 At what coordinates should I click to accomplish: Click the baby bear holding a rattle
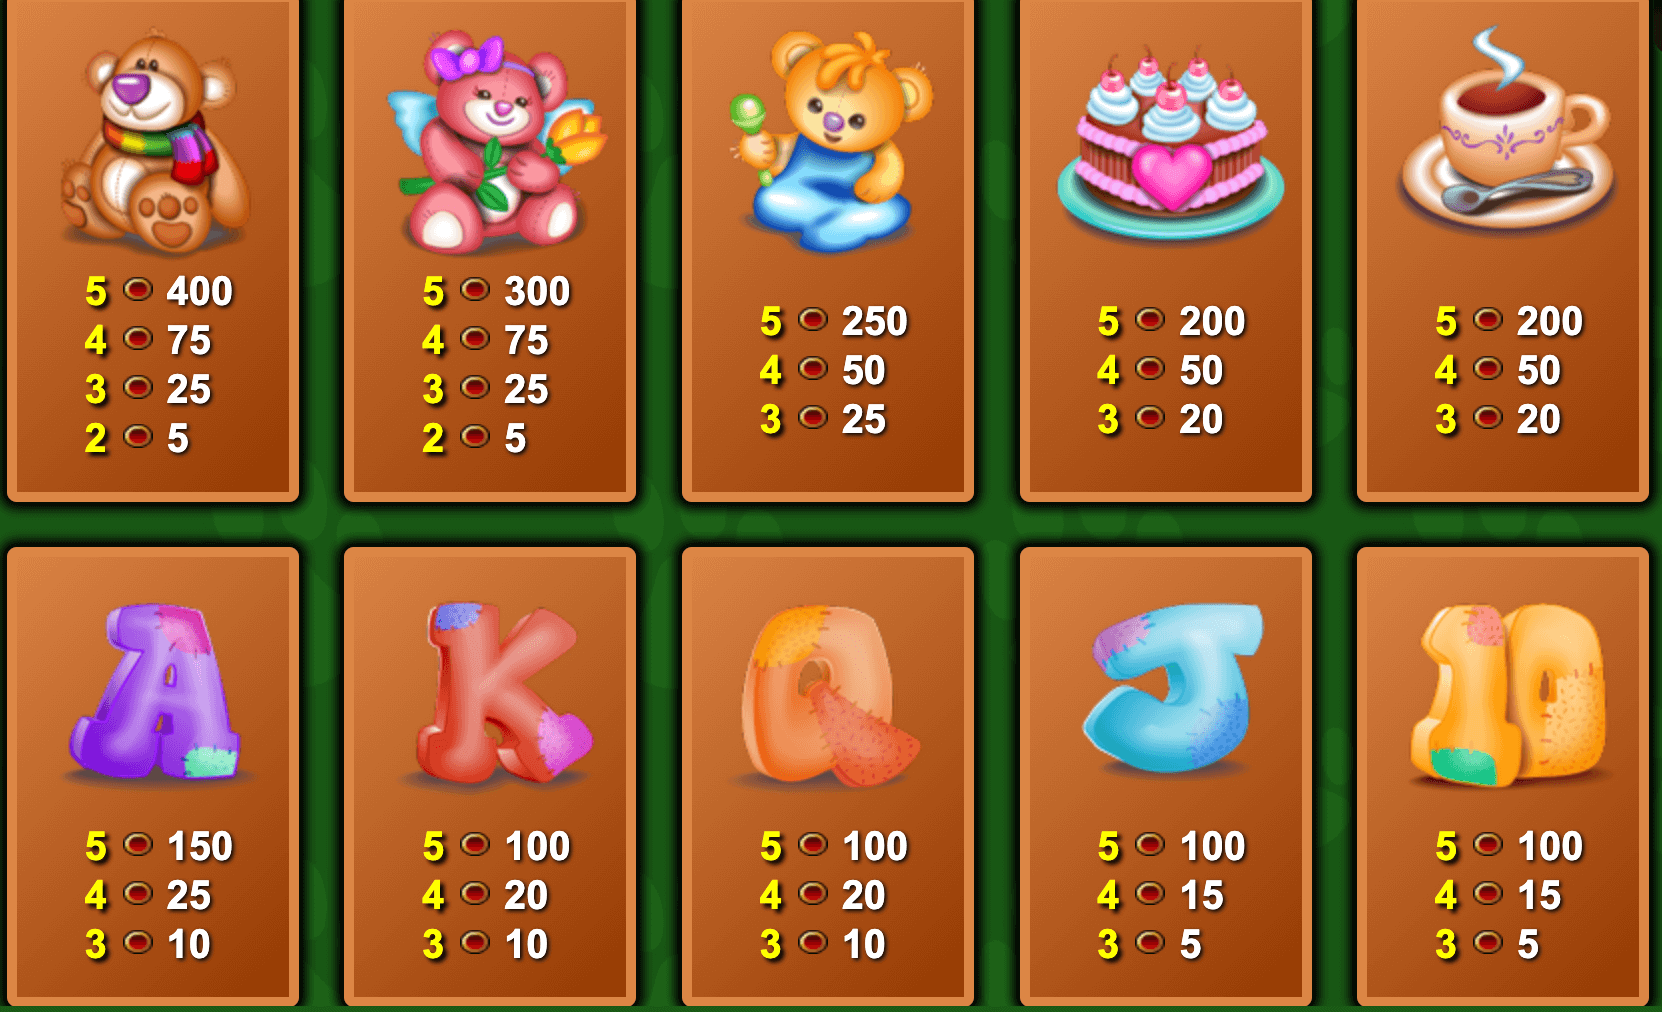click(x=830, y=140)
